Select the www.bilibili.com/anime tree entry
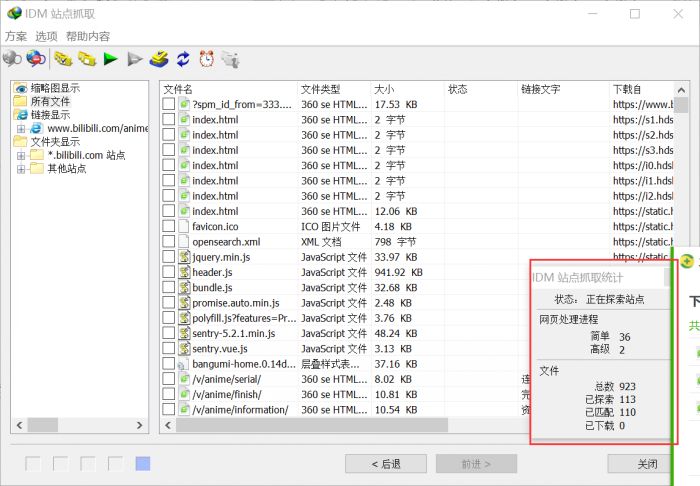 [x=97, y=129]
